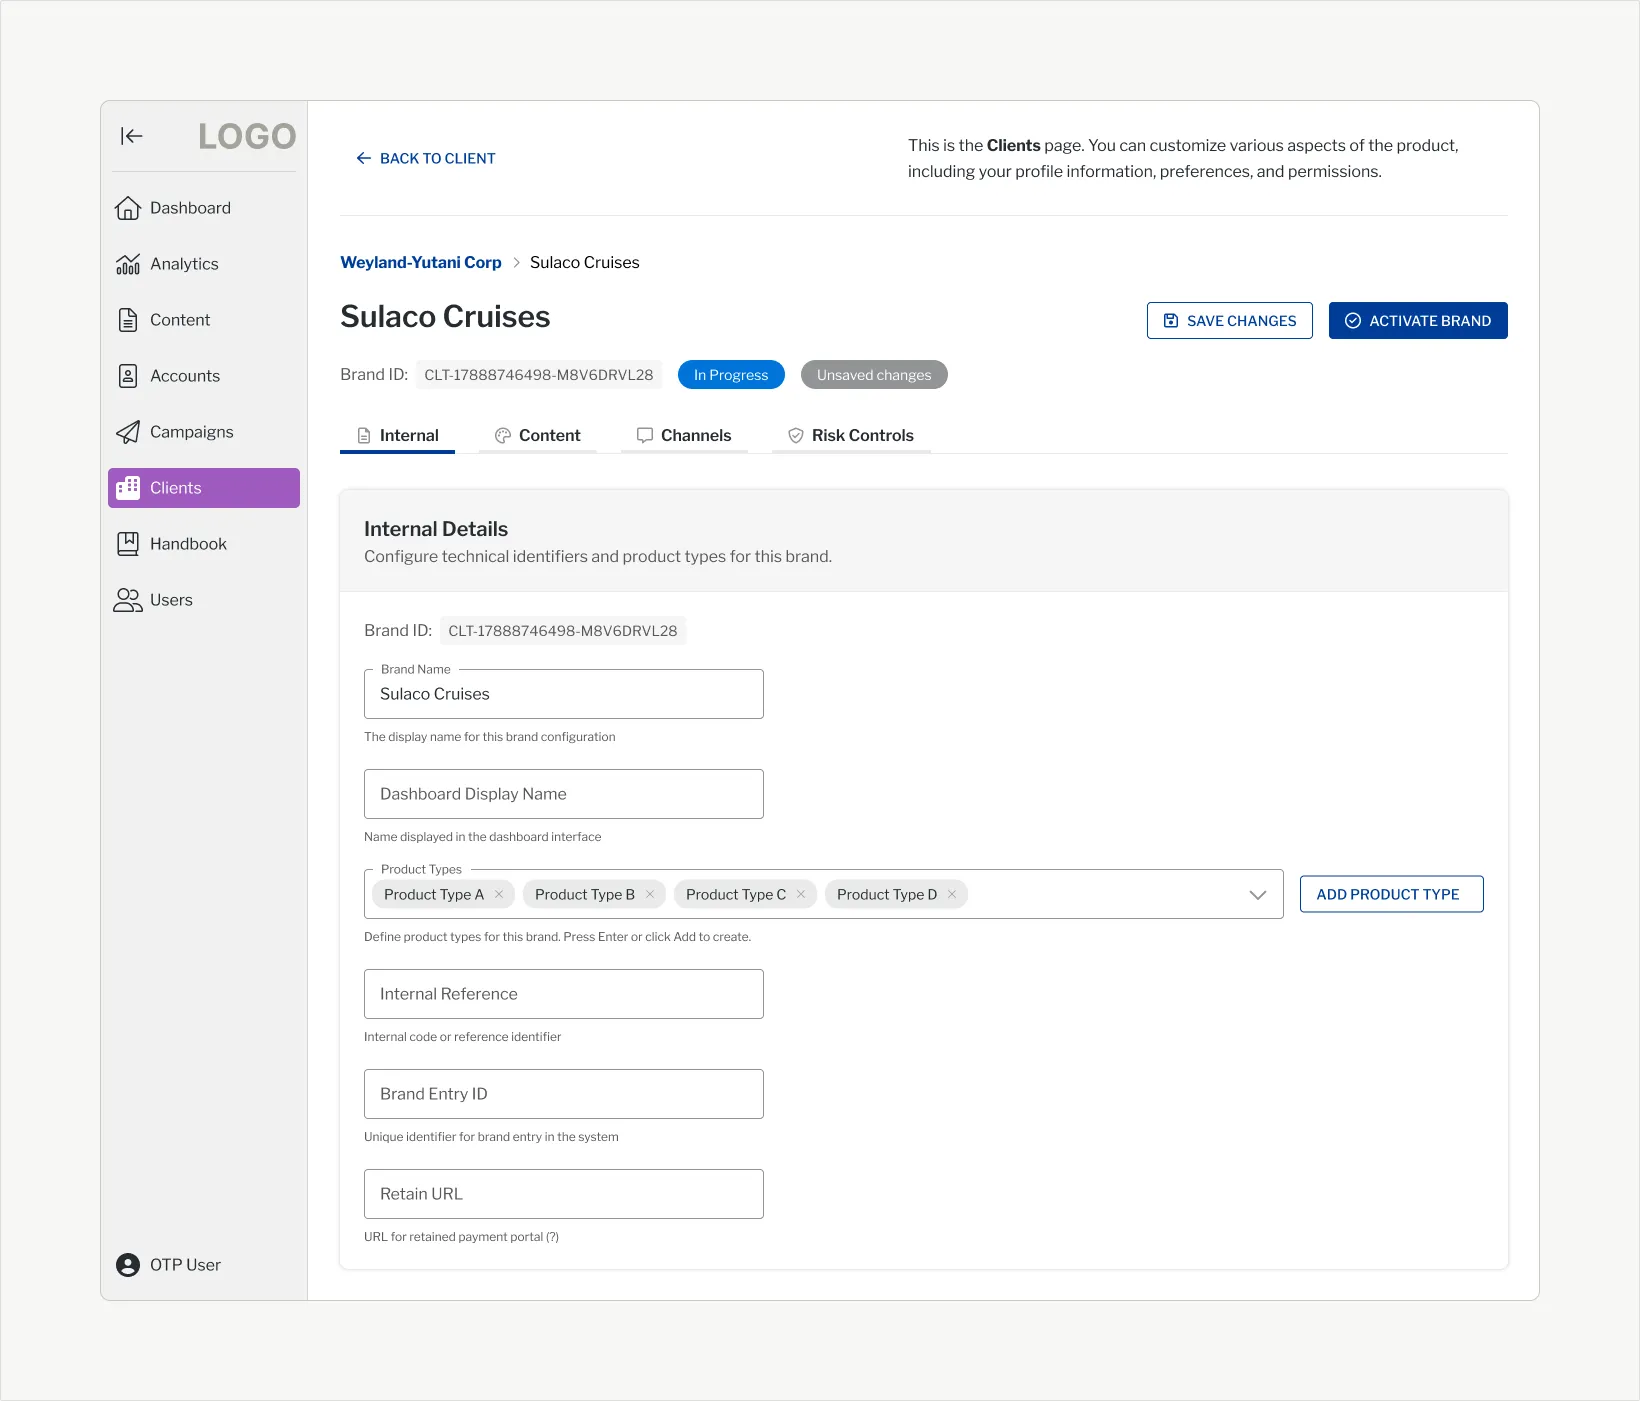The width and height of the screenshot is (1640, 1401).
Task: Click the OTP User profile name
Action: point(185,1265)
